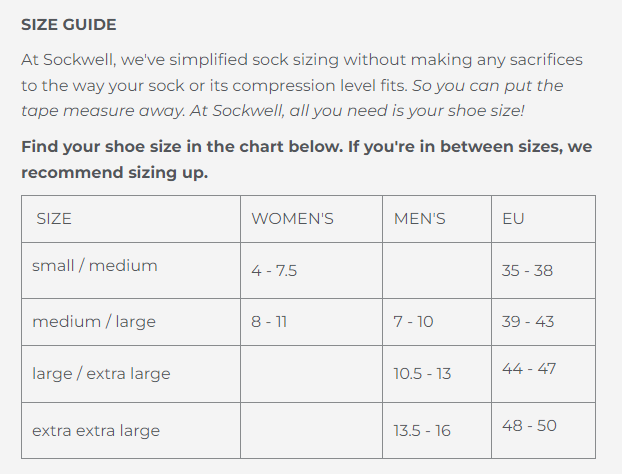Click the bold 'Find your shoe size' instruction
The width and height of the screenshot is (622, 474).
coord(307,160)
